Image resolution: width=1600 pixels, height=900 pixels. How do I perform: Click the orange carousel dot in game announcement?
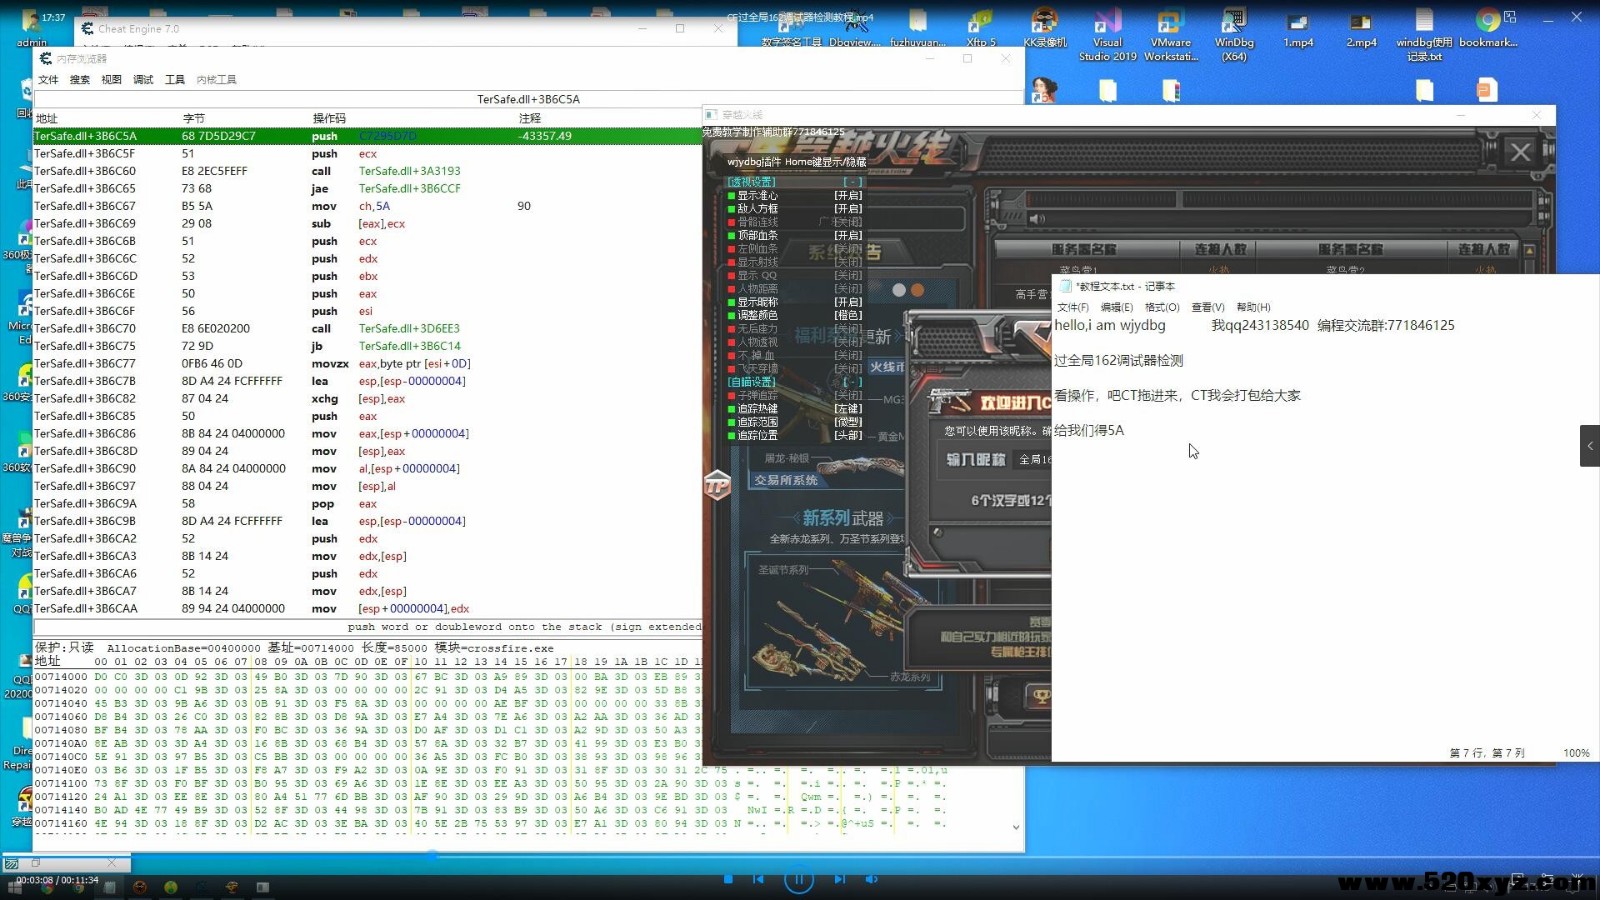[917, 290]
